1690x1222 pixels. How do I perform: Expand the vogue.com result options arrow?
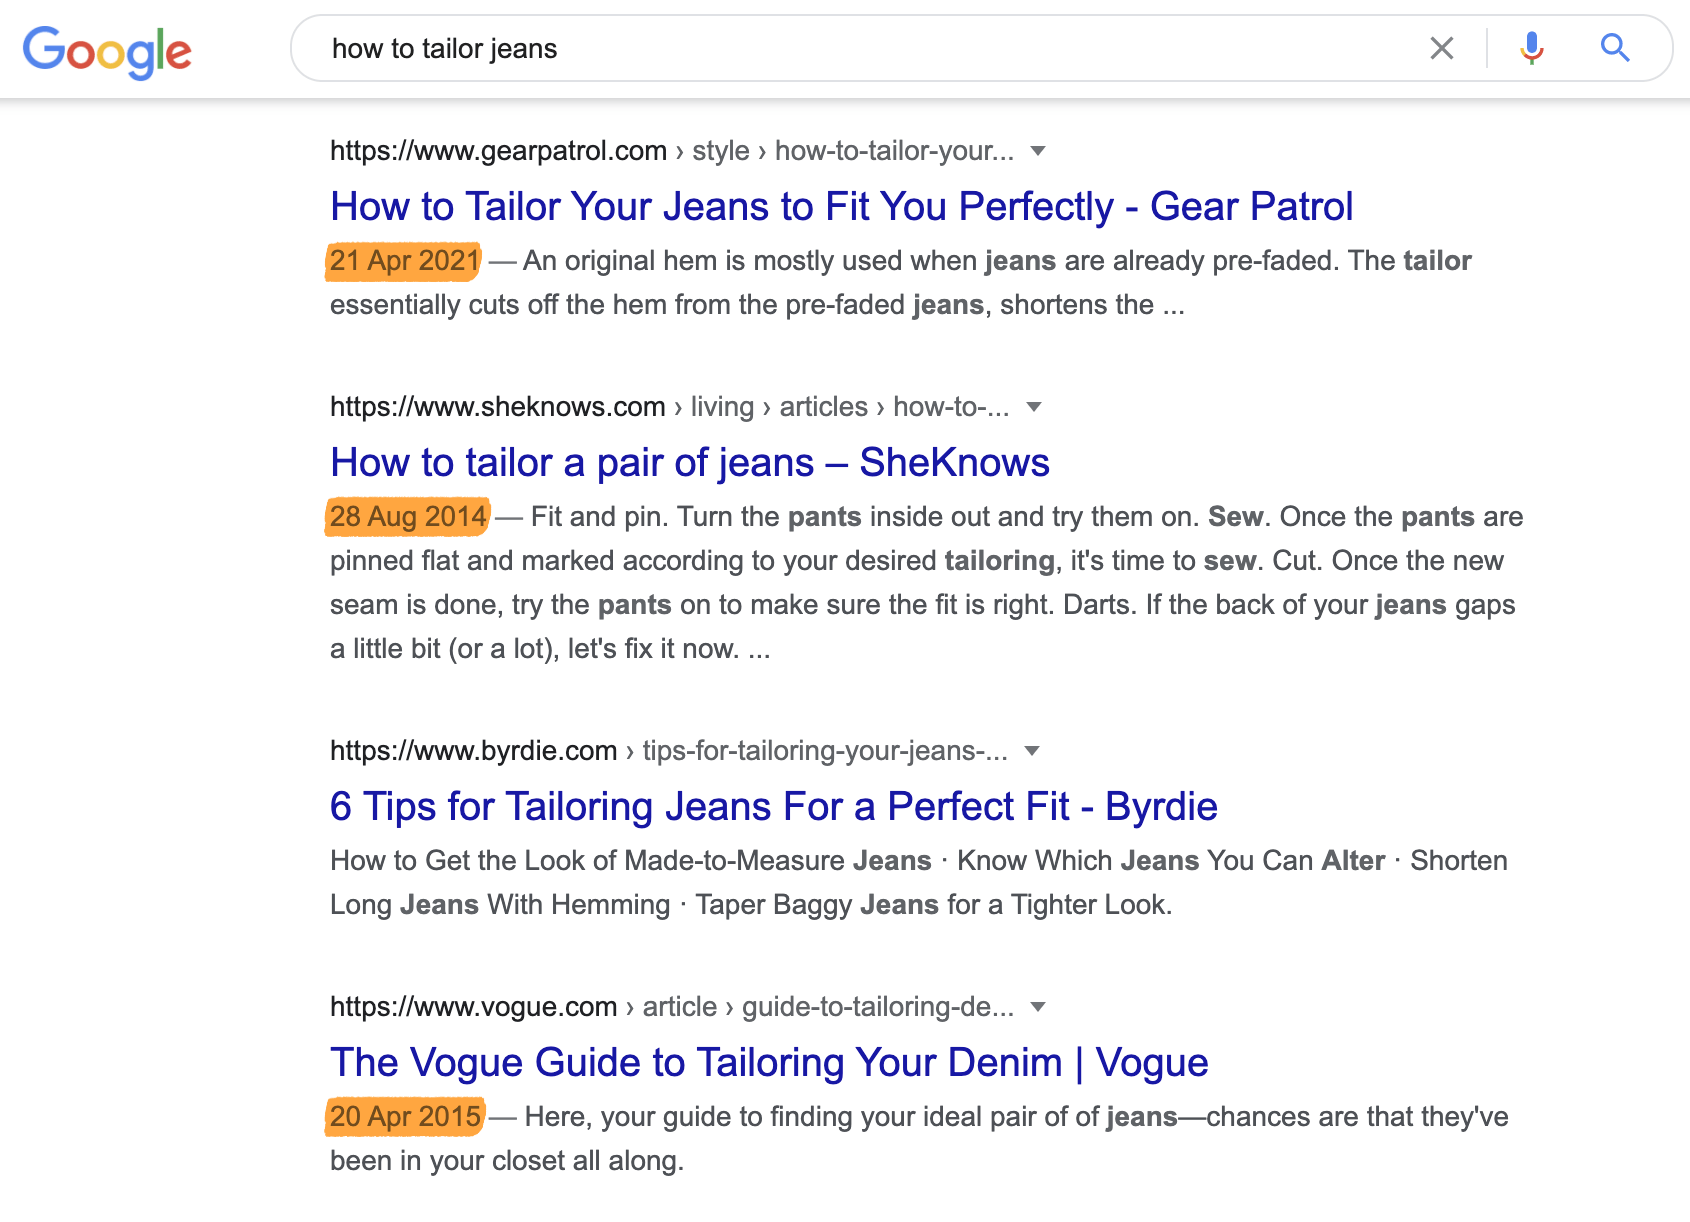pos(1038,1007)
